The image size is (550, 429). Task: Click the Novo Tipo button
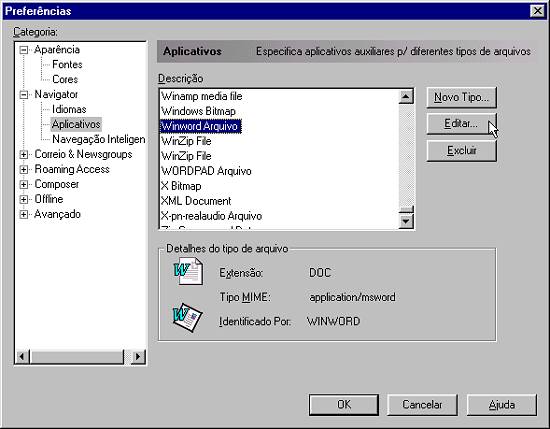pyautogui.click(x=462, y=97)
